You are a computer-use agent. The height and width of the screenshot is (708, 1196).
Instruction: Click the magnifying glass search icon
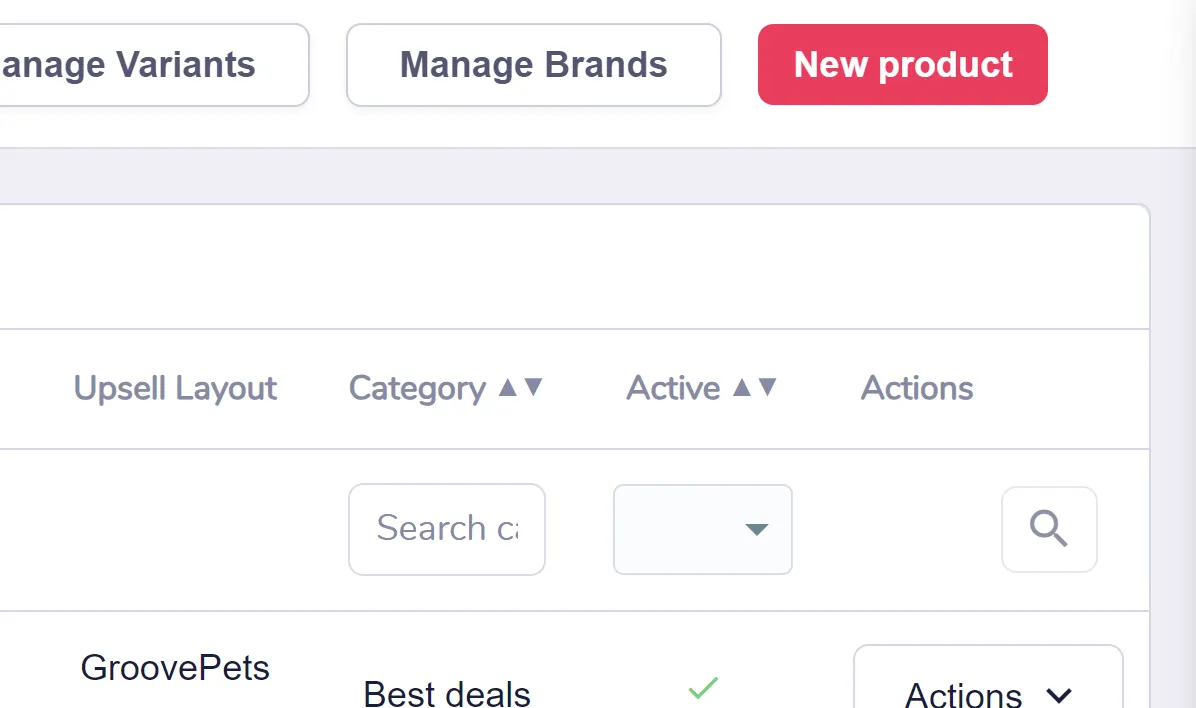[1049, 529]
